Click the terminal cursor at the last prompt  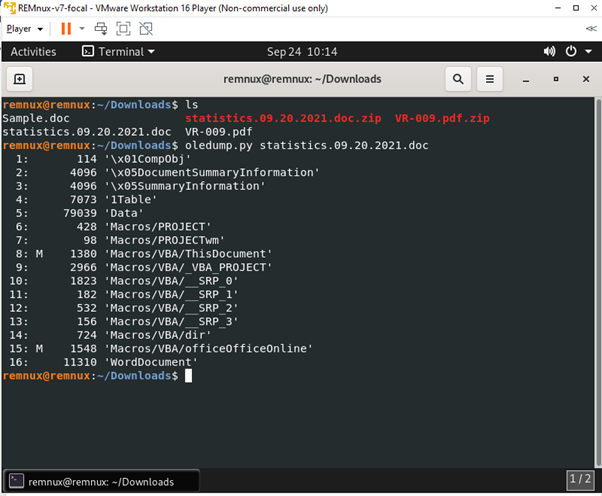189,376
